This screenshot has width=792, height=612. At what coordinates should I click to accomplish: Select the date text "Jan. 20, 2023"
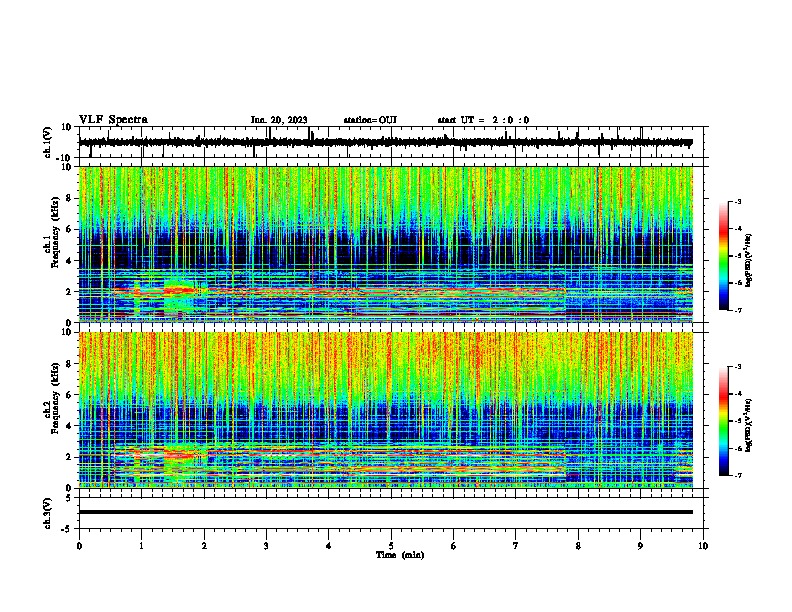279,120
